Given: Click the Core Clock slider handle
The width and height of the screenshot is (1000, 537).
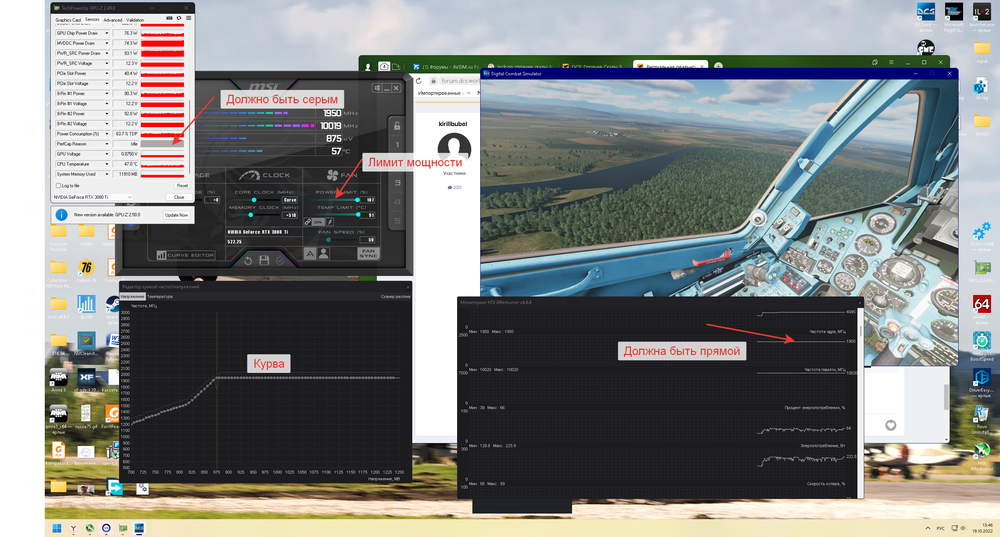Looking at the screenshot, I should coord(254,200).
